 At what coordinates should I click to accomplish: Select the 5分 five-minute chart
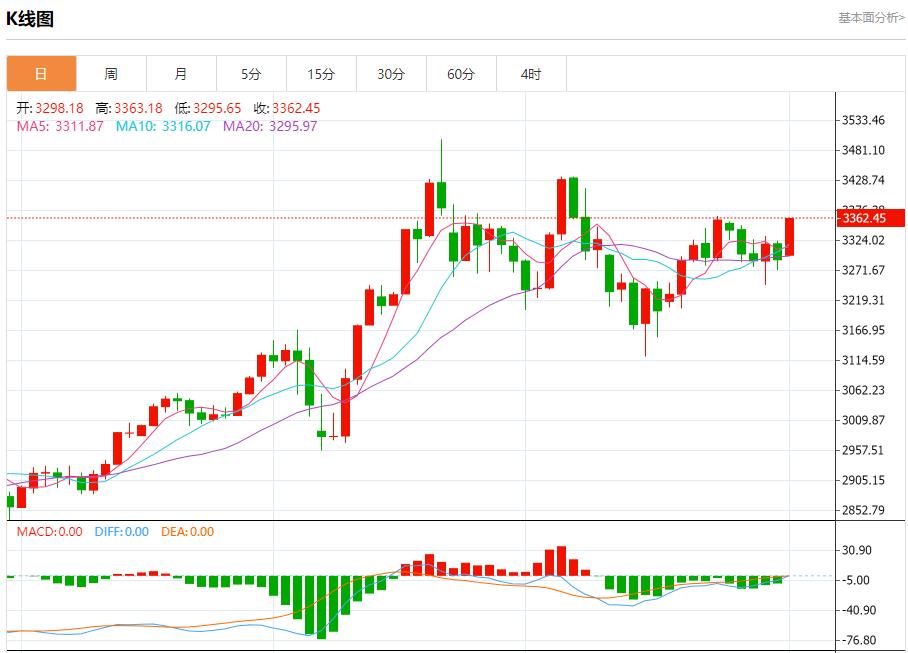tap(251, 73)
